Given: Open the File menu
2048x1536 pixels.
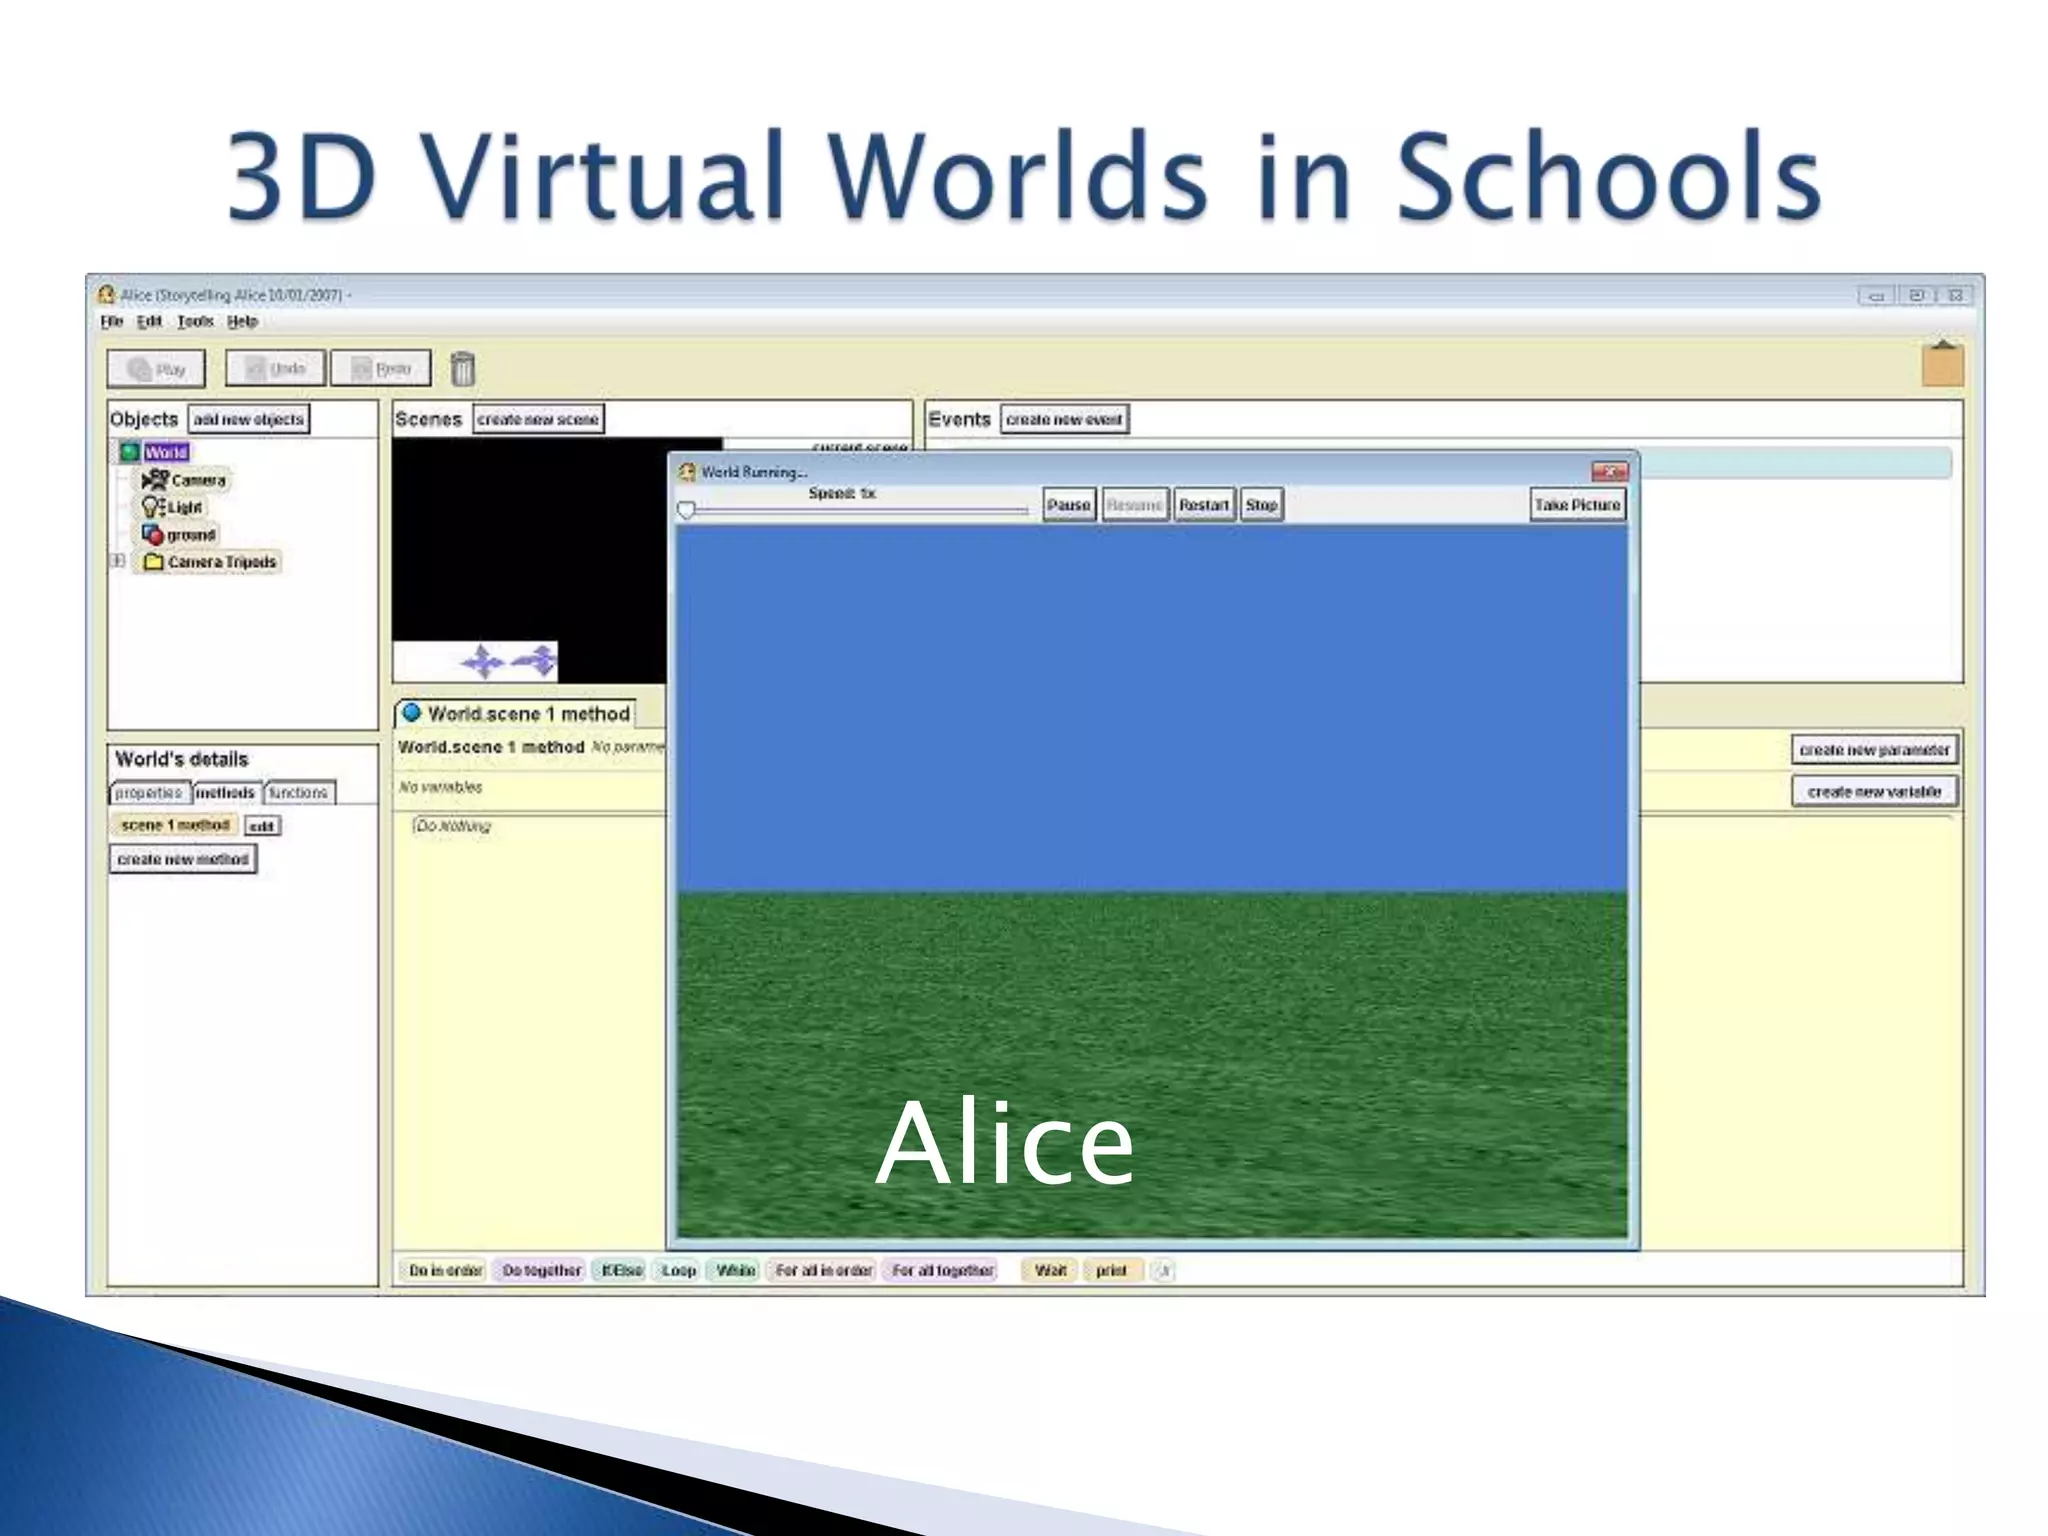Looking at the screenshot, I should (x=111, y=321).
